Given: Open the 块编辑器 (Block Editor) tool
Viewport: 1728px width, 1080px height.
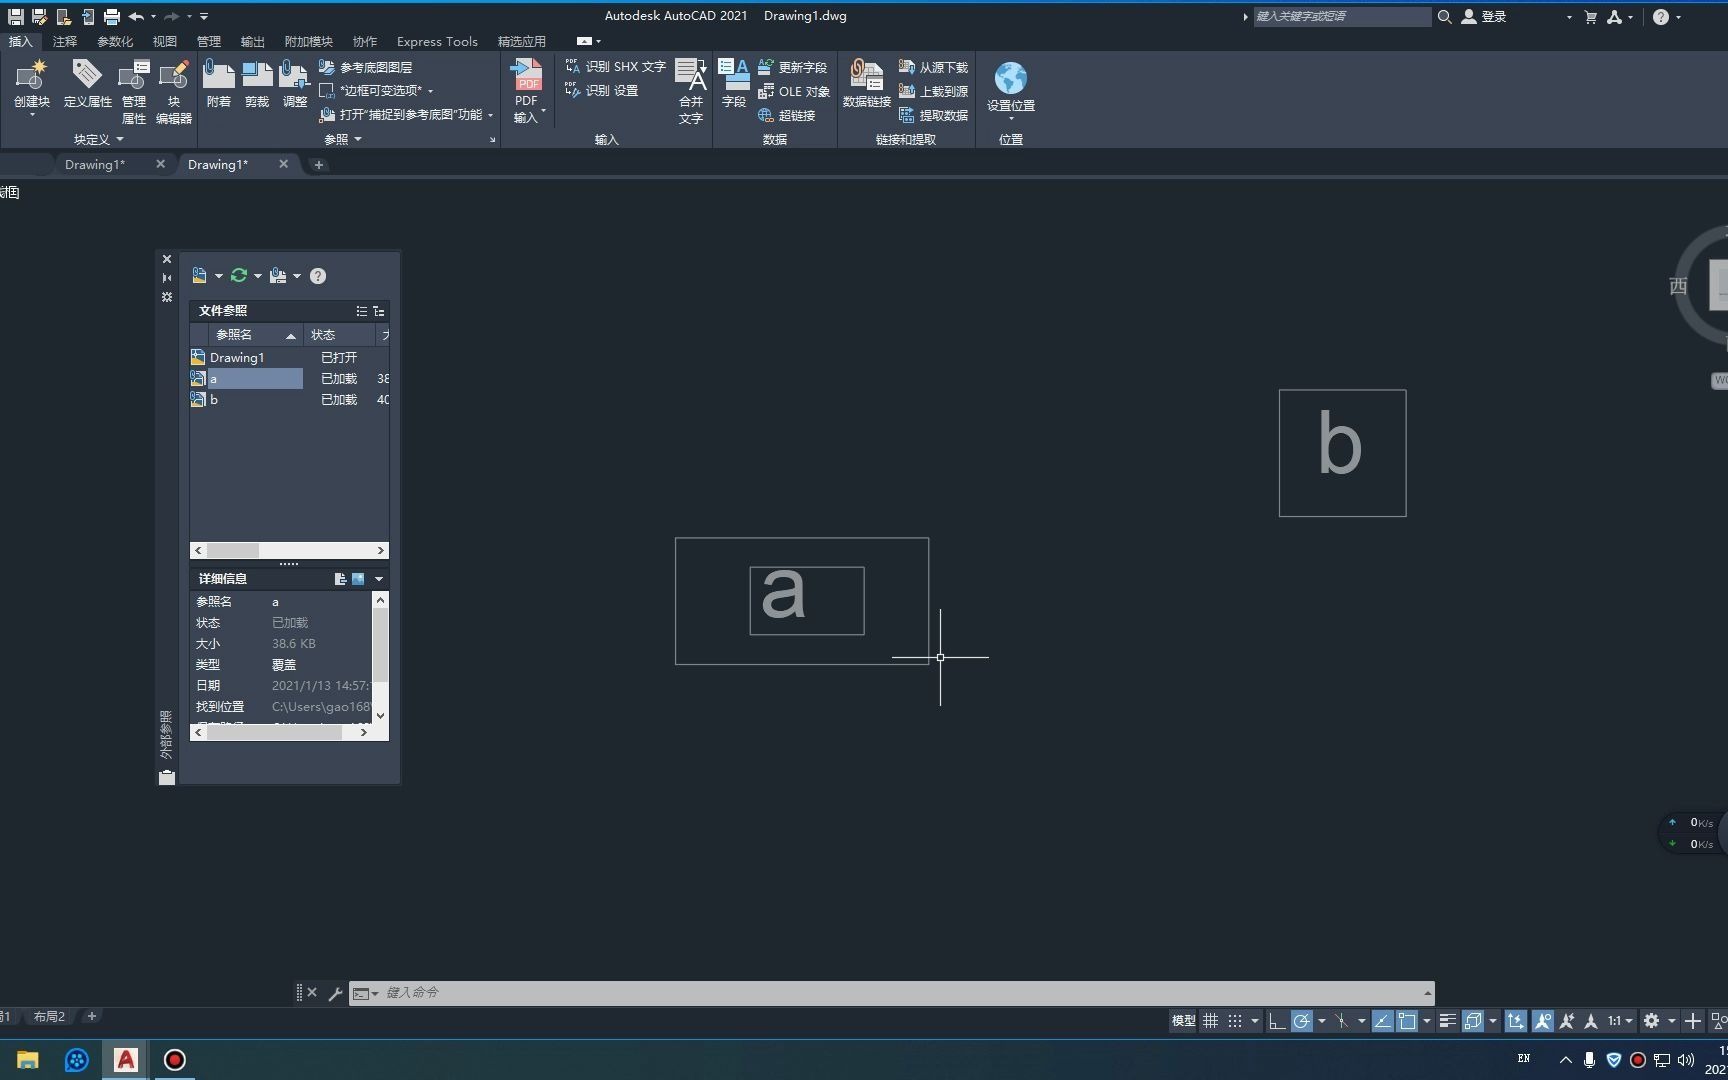Looking at the screenshot, I should coord(174,76).
